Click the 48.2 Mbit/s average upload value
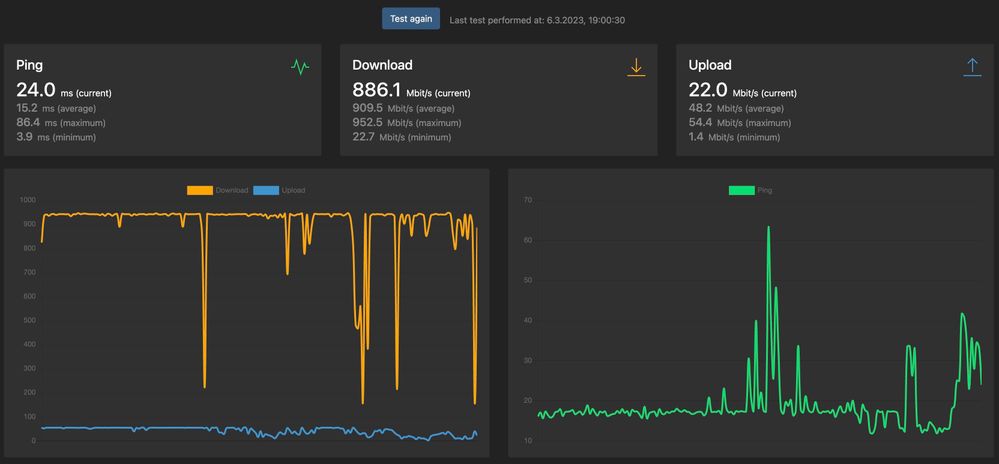The width and height of the screenshot is (999, 464). click(737, 109)
